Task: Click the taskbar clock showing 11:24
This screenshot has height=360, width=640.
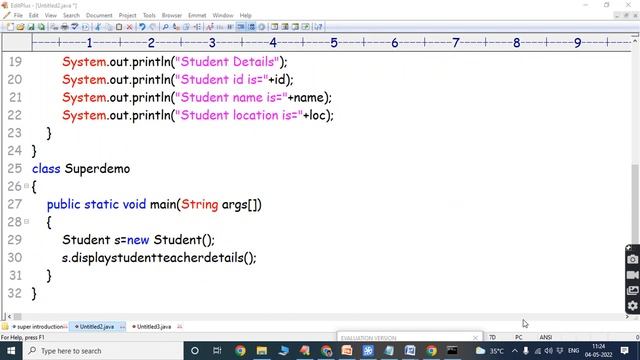Action: pyautogui.click(x=598, y=351)
